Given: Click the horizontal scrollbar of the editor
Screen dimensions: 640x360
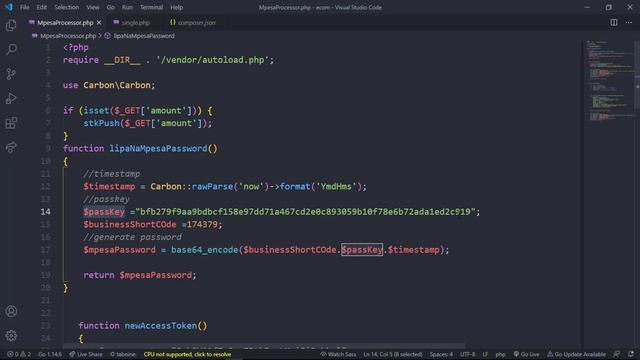Looking at the screenshot, I should (x=264, y=346).
